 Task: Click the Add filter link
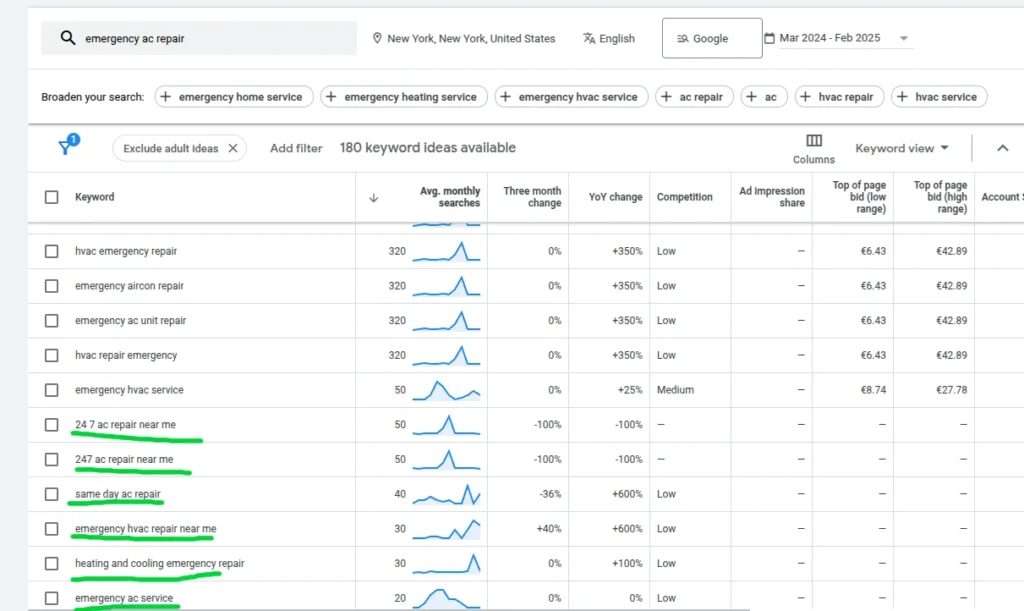(296, 148)
